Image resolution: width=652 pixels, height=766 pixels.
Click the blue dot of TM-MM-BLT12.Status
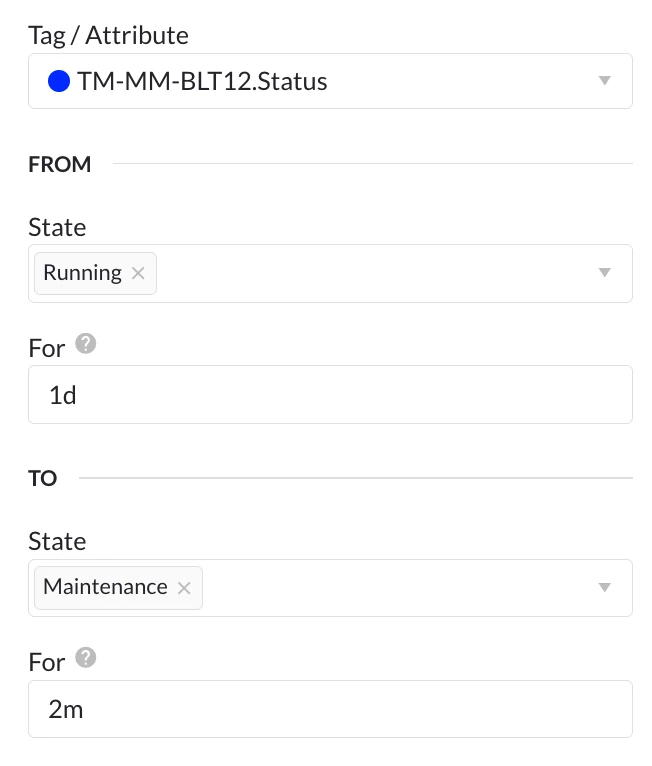point(59,81)
